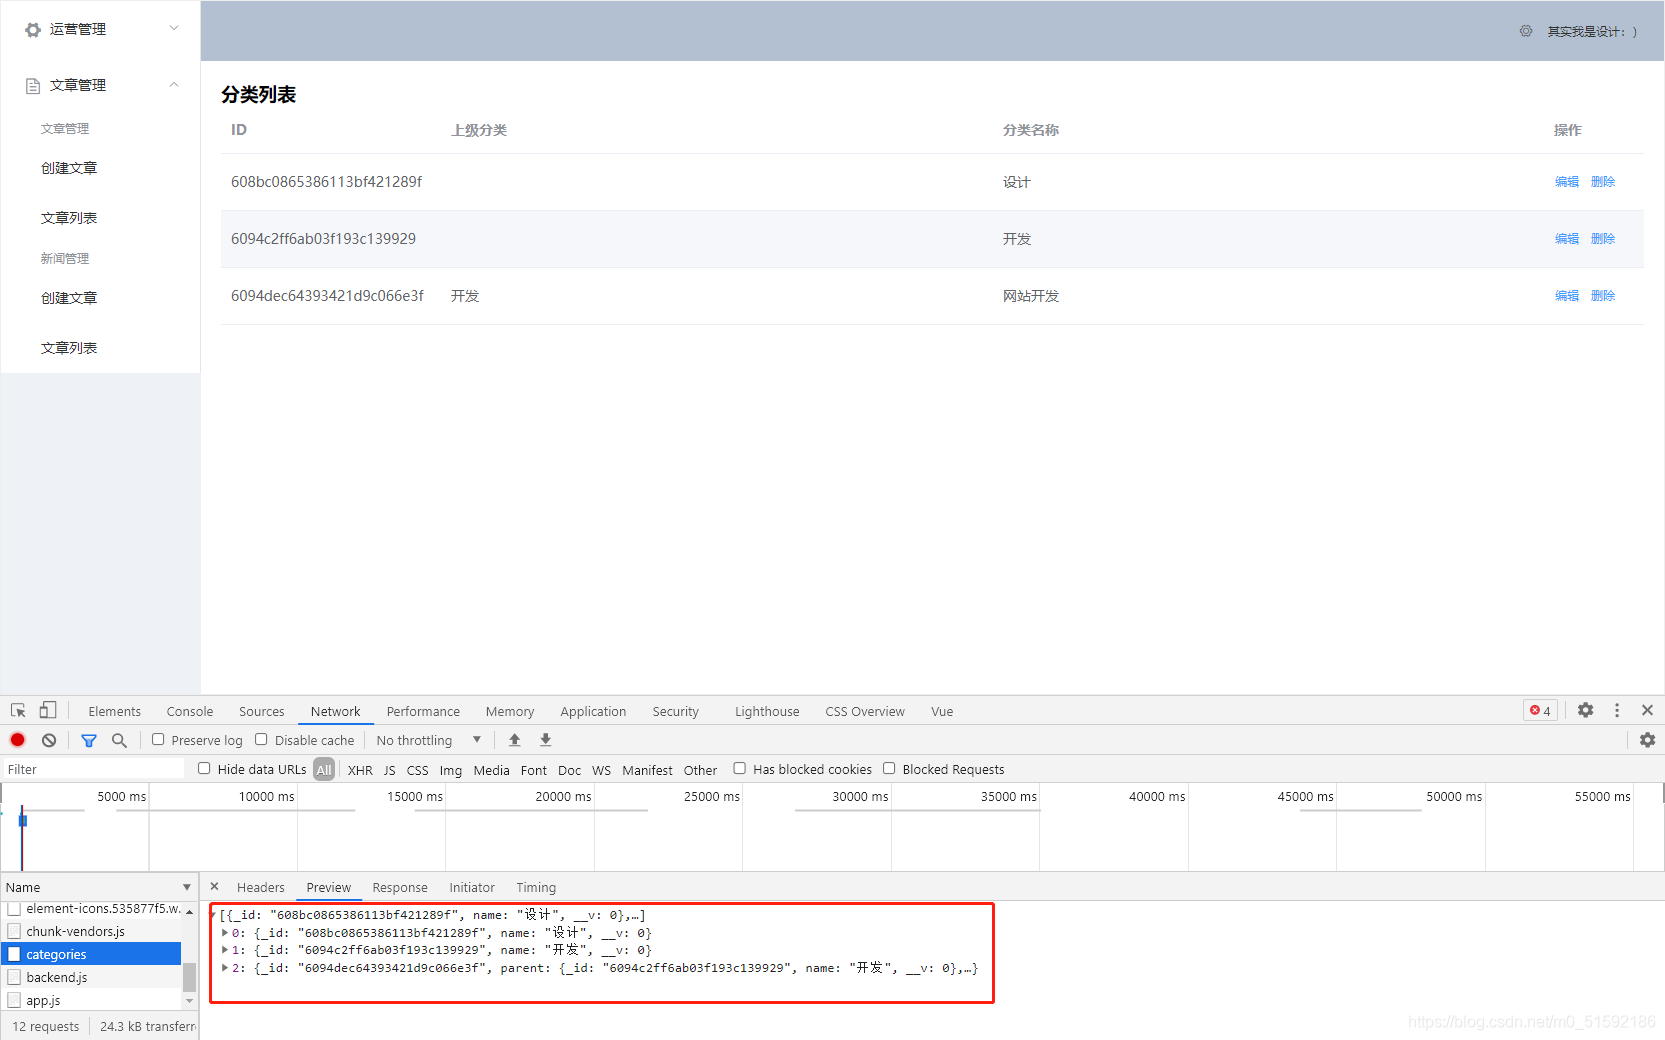
Task: Click the file icon of categories request
Action: 14,954
